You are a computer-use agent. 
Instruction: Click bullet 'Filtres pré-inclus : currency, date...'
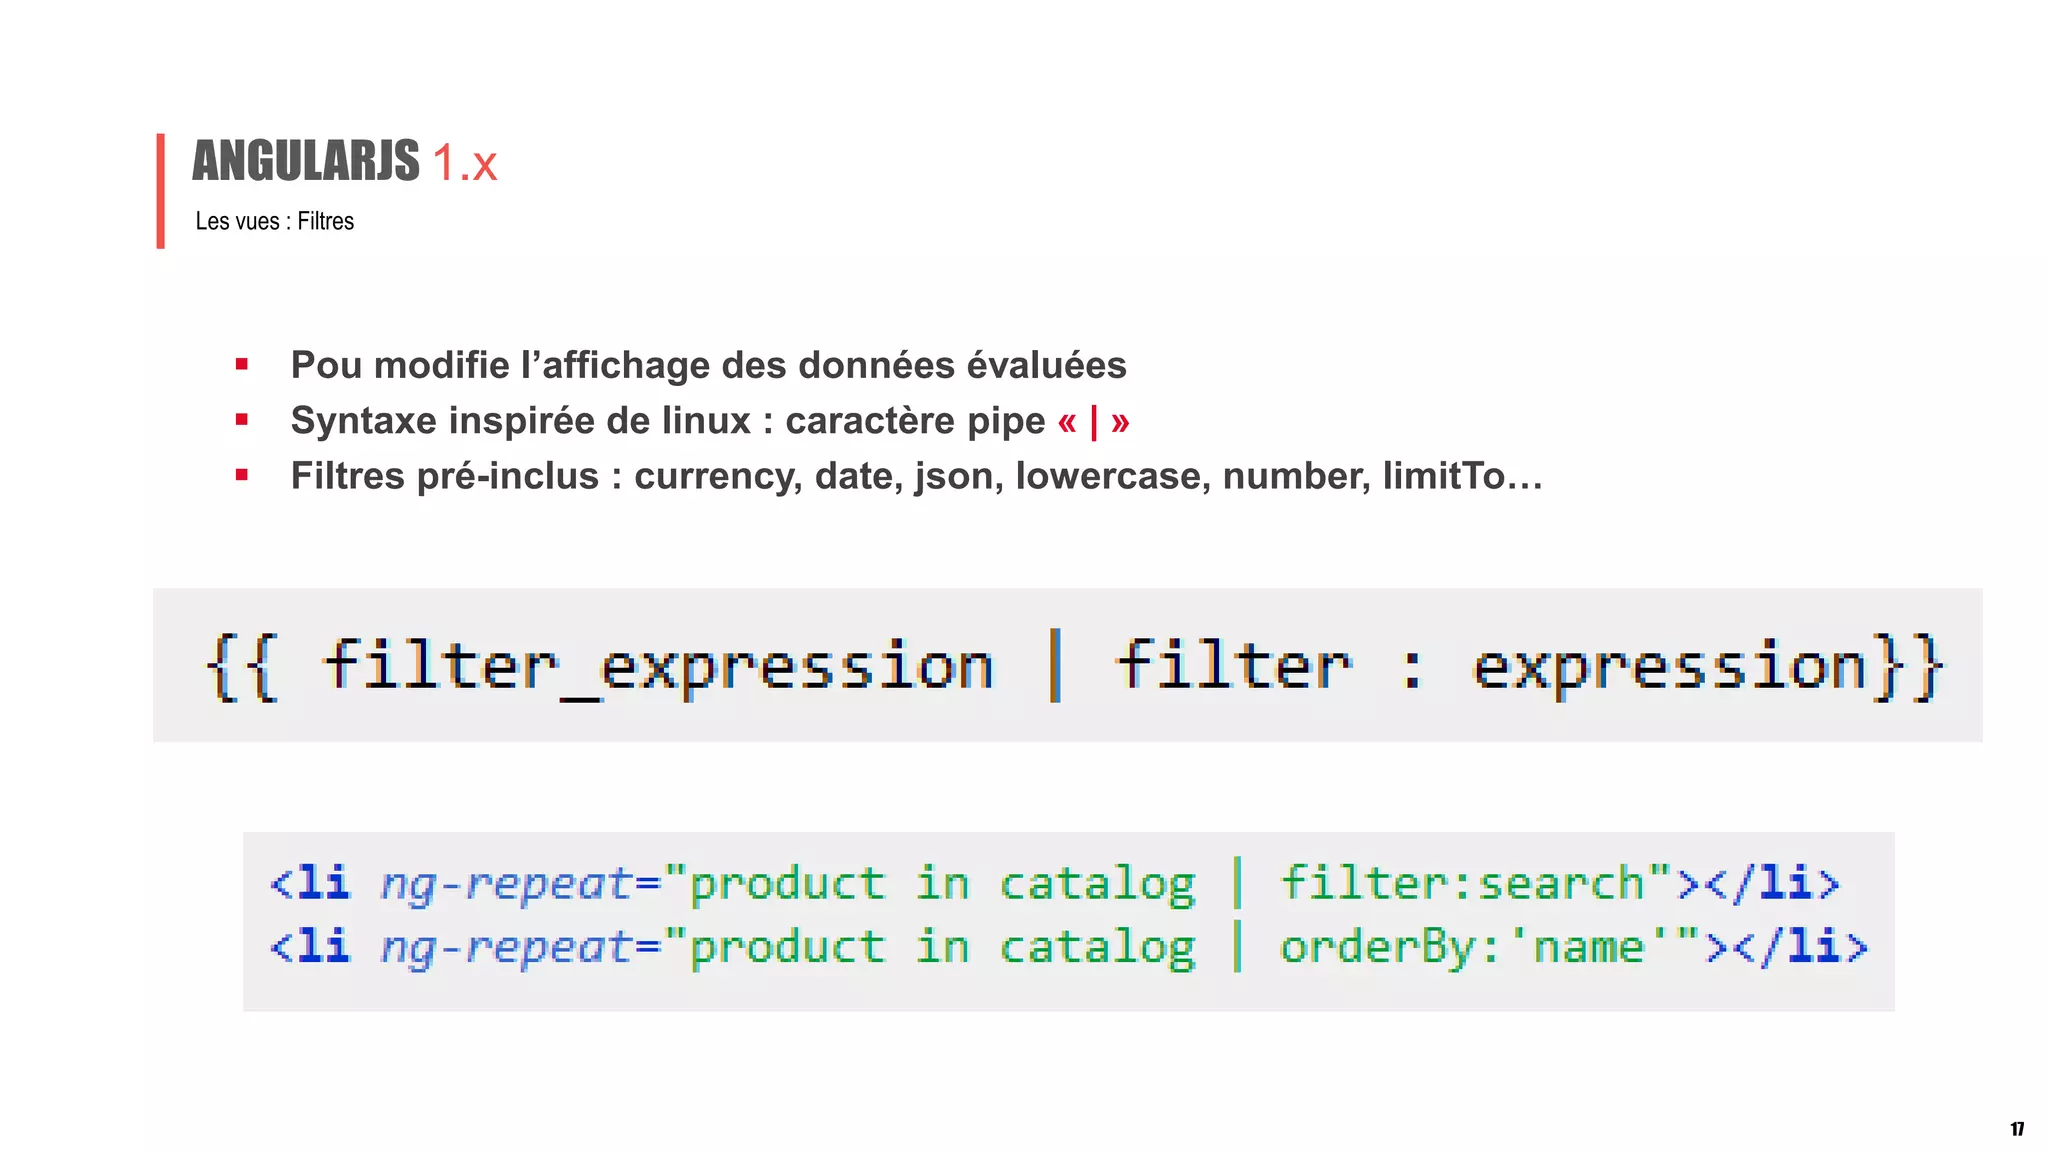pyautogui.click(x=916, y=476)
